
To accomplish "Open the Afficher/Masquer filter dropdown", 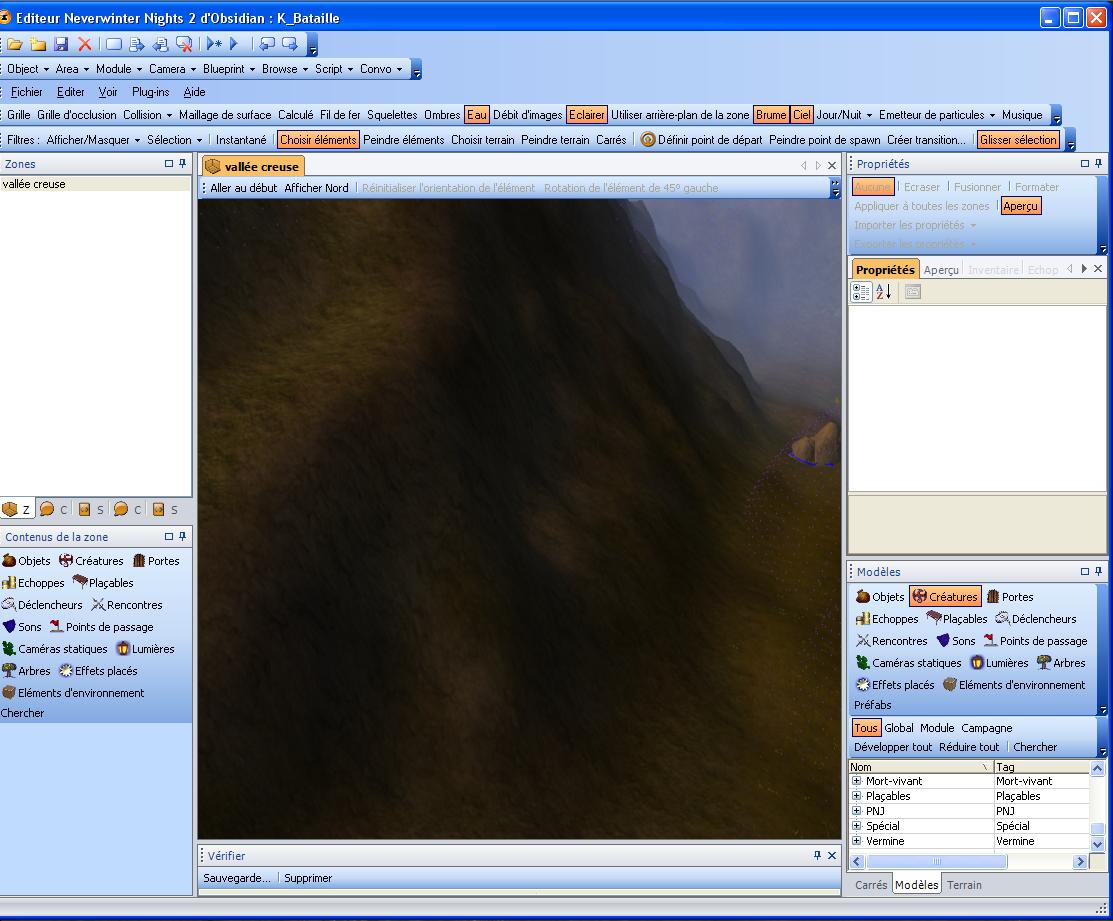I will (x=93, y=140).
